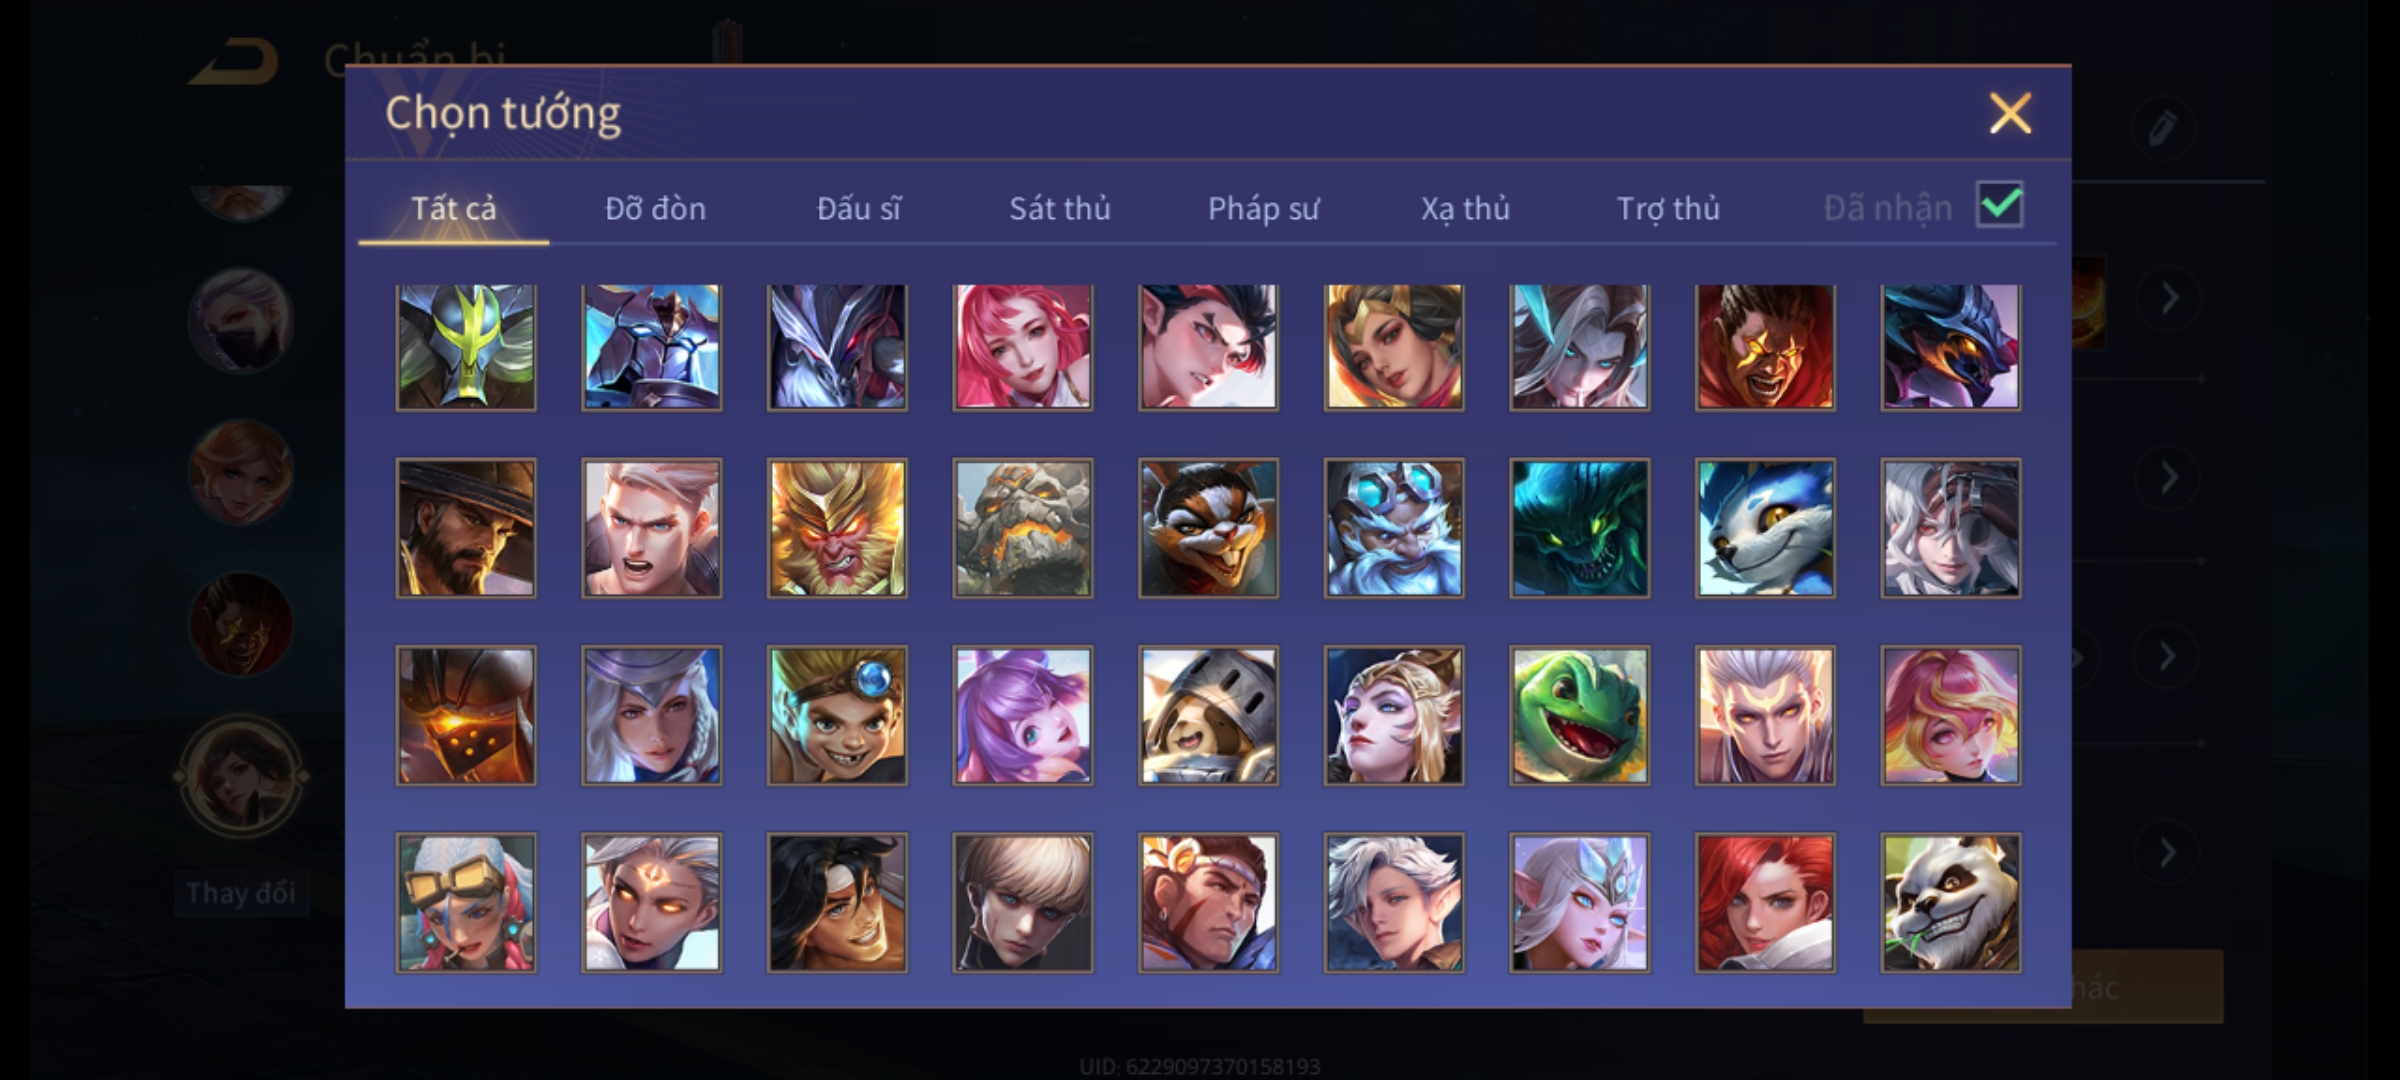Show the Pháp sư hero category

pos(1263,208)
